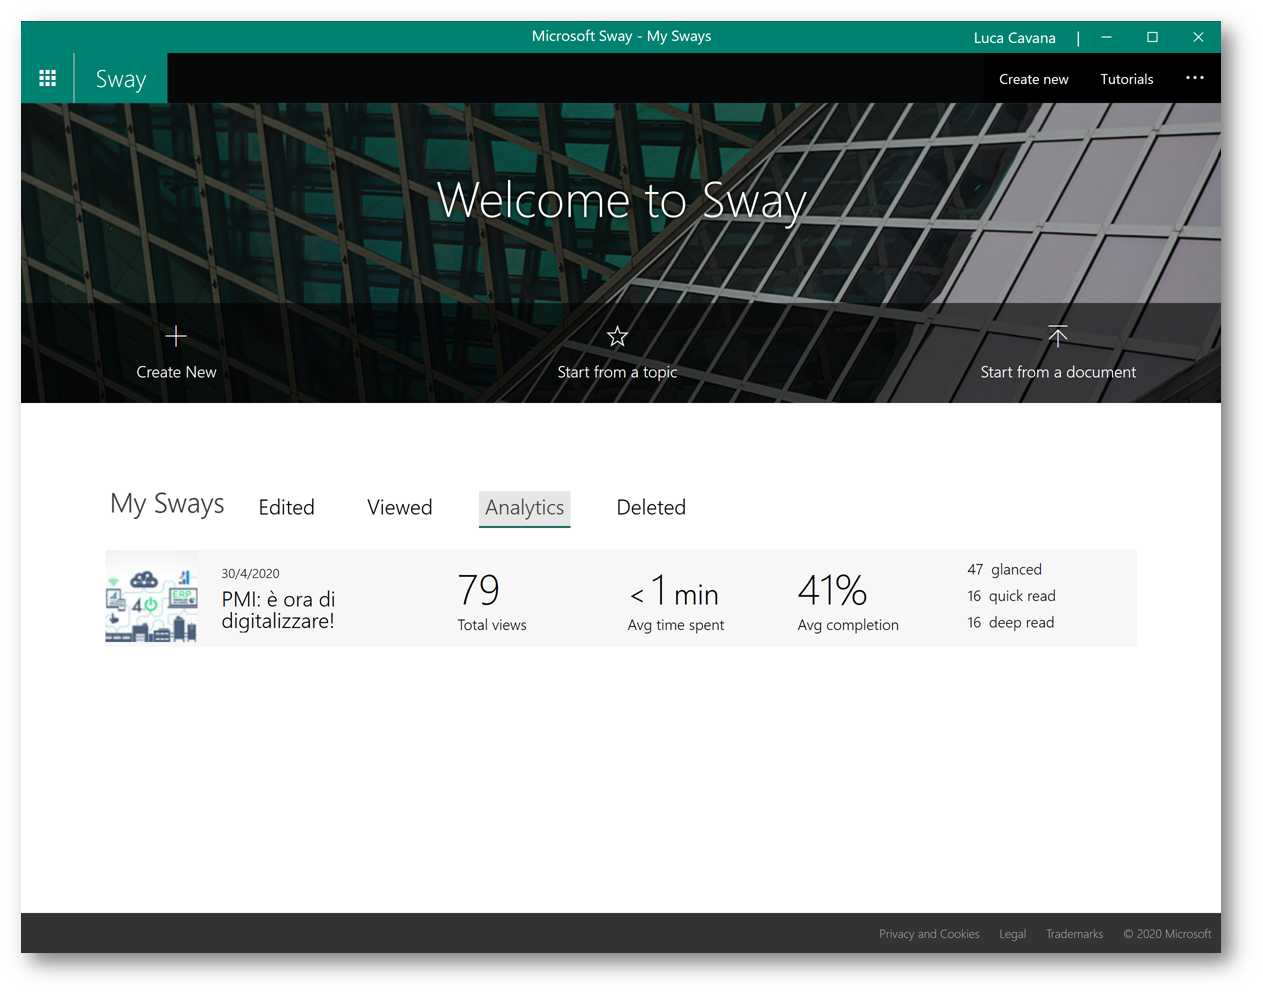The image size is (1263, 995).
Task: Click the 47 glanced entry
Action: [x=1004, y=569]
